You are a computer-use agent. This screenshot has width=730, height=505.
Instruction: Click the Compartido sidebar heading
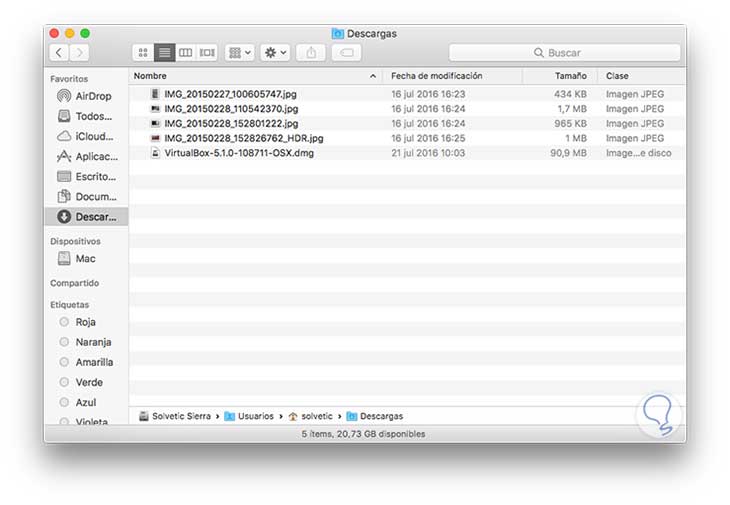(x=74, y=283)
